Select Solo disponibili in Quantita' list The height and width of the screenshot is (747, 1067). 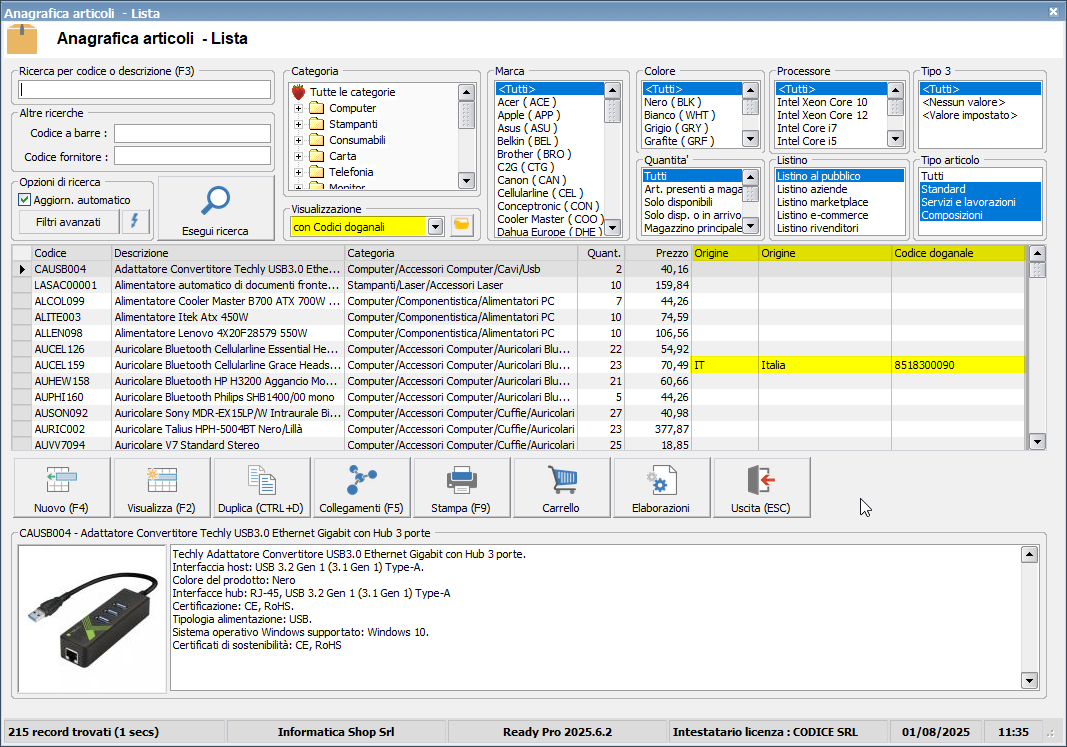coord(680,202)
